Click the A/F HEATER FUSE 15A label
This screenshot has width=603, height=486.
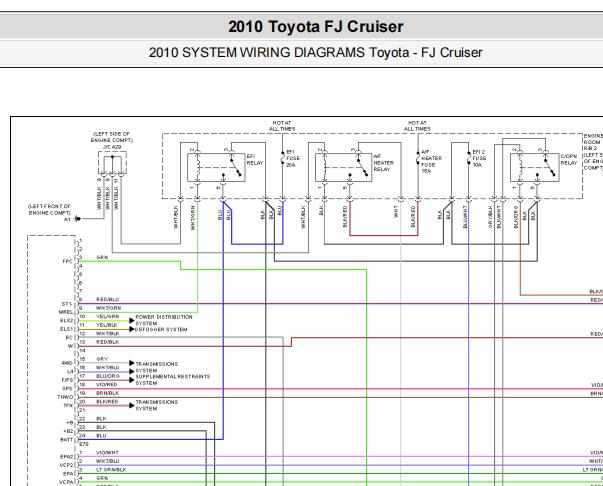point(431,161)
